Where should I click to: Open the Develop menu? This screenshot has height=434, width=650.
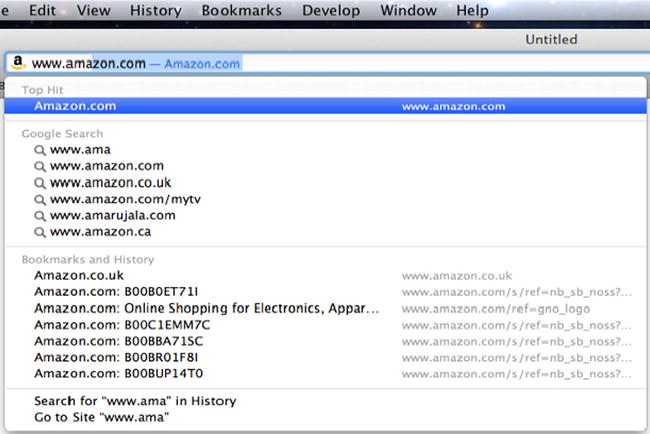[331, 10]
